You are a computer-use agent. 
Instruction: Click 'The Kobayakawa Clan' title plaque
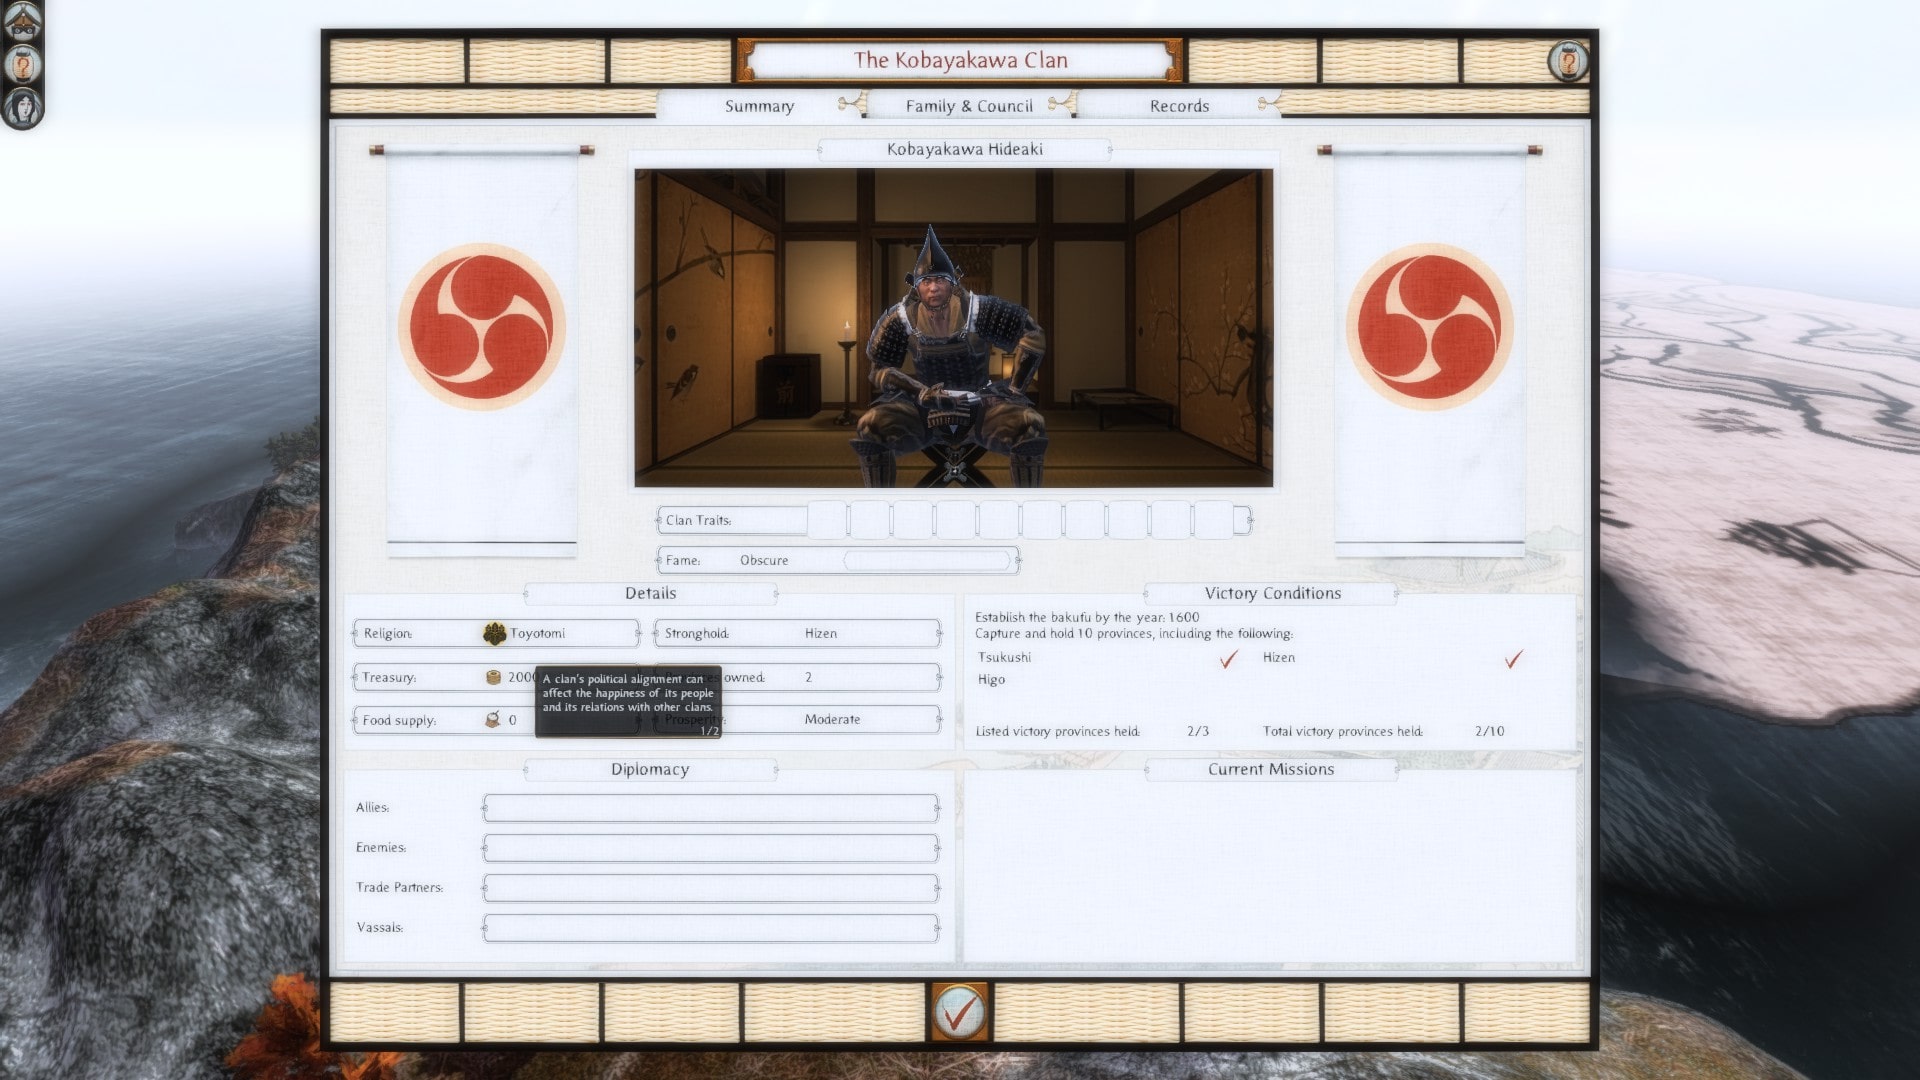pyautogui.click(x=960, y=60)
